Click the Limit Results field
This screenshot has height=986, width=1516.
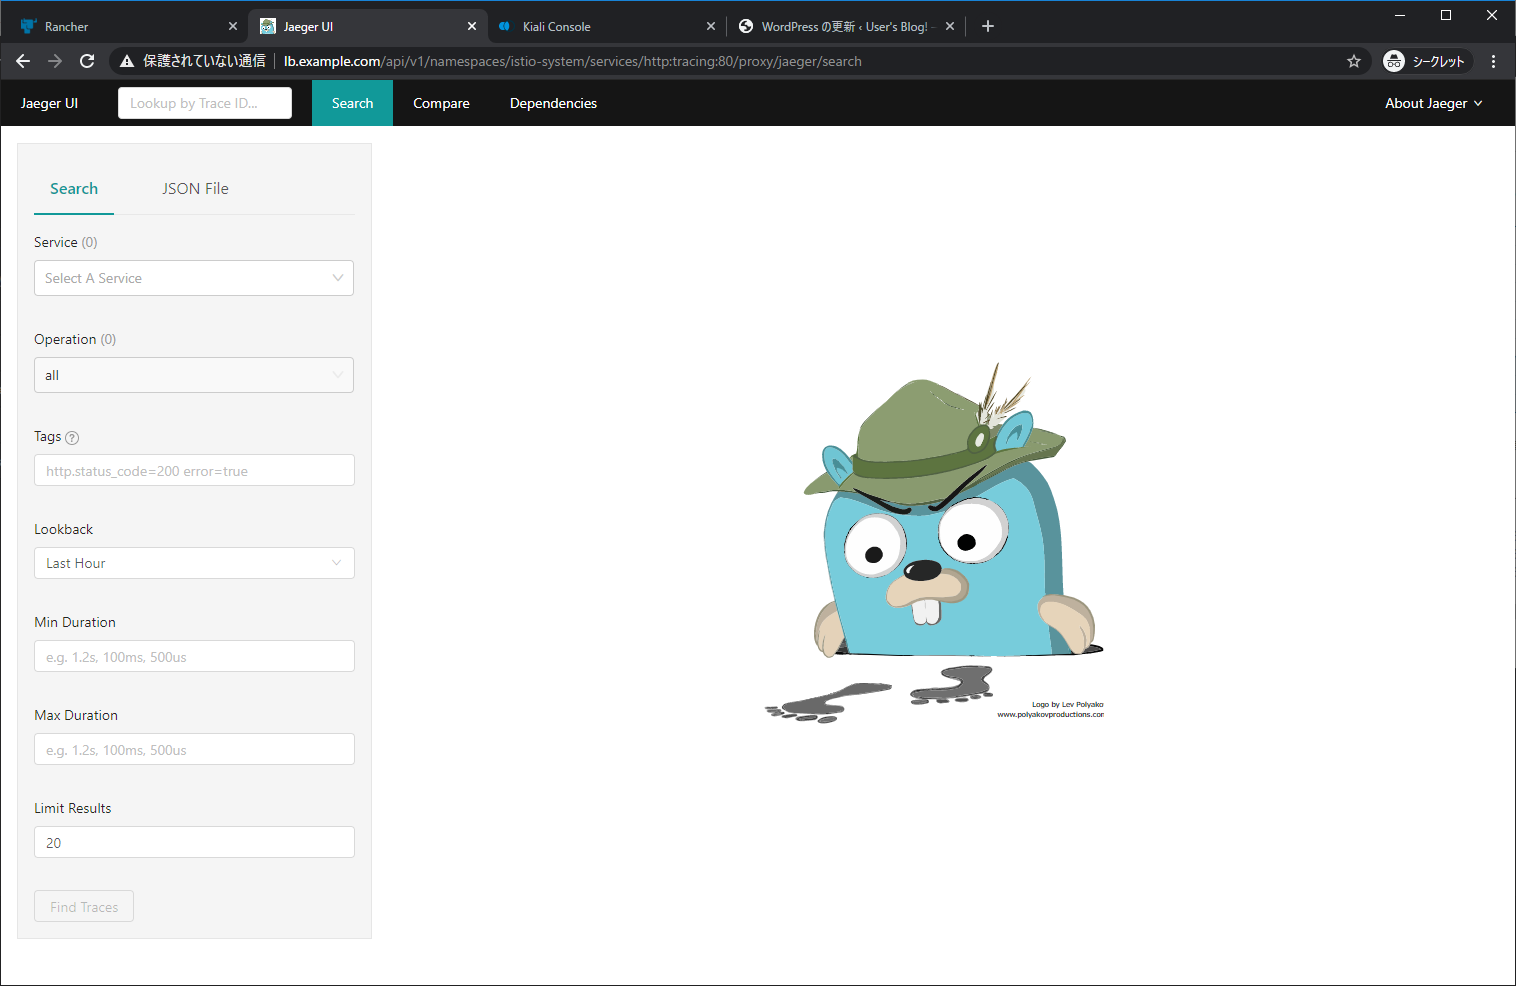[194, 842]
